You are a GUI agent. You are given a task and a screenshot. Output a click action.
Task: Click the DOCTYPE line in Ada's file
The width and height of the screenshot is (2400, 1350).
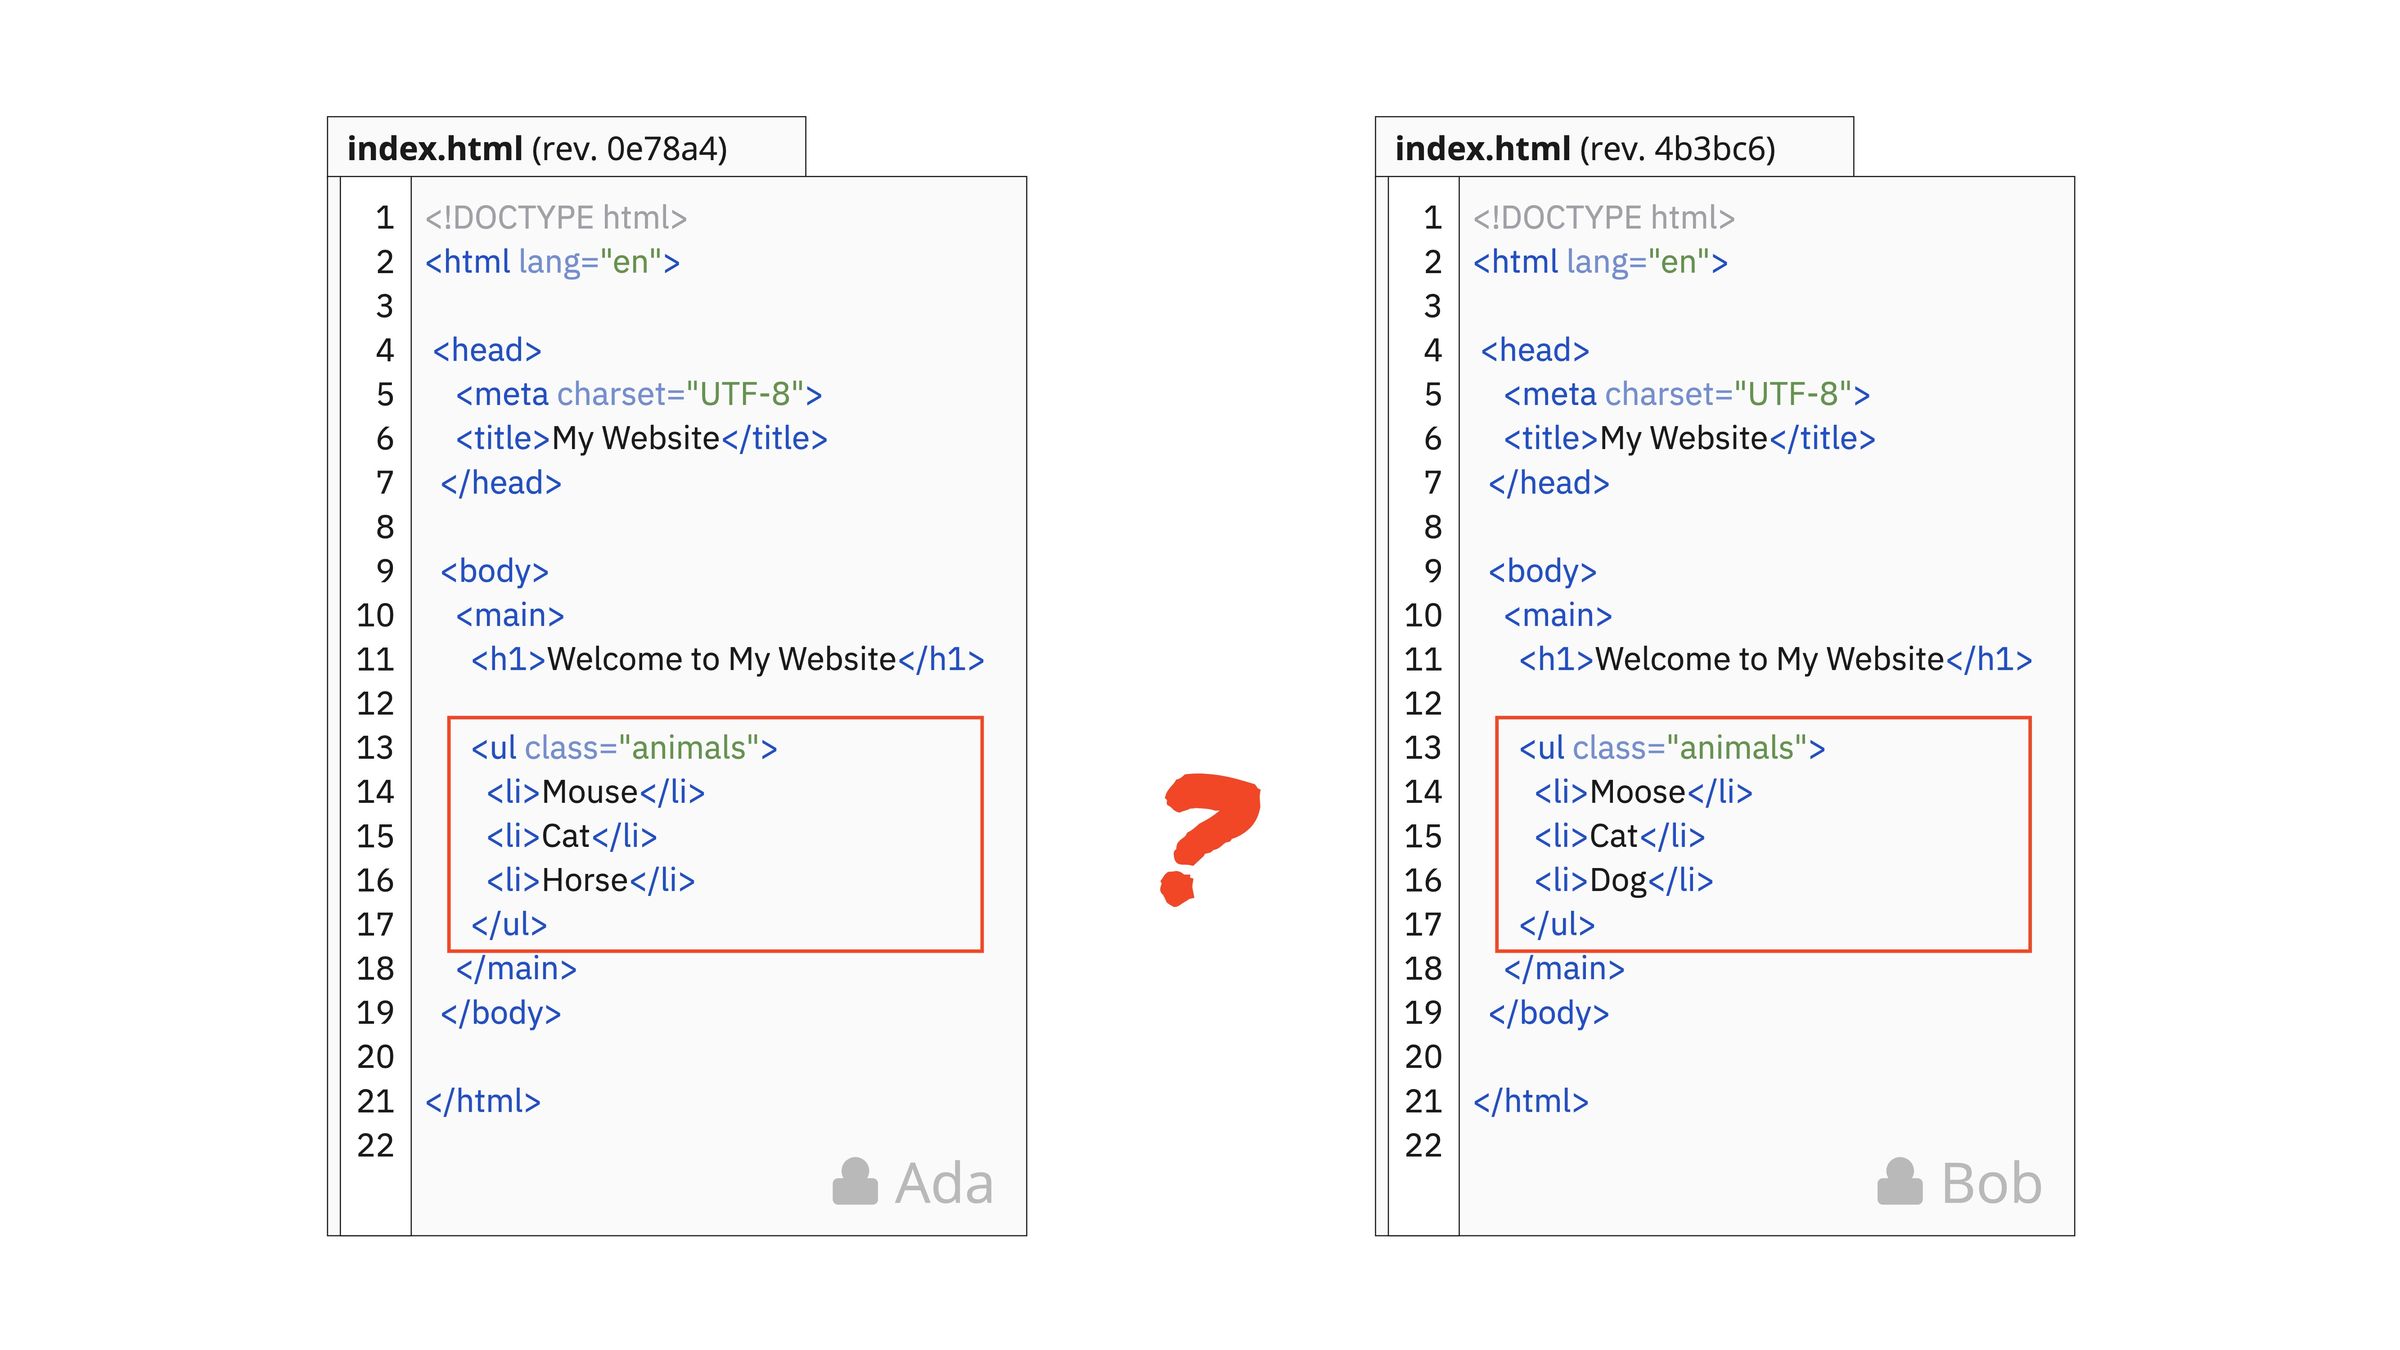click(x=556, y=218)
